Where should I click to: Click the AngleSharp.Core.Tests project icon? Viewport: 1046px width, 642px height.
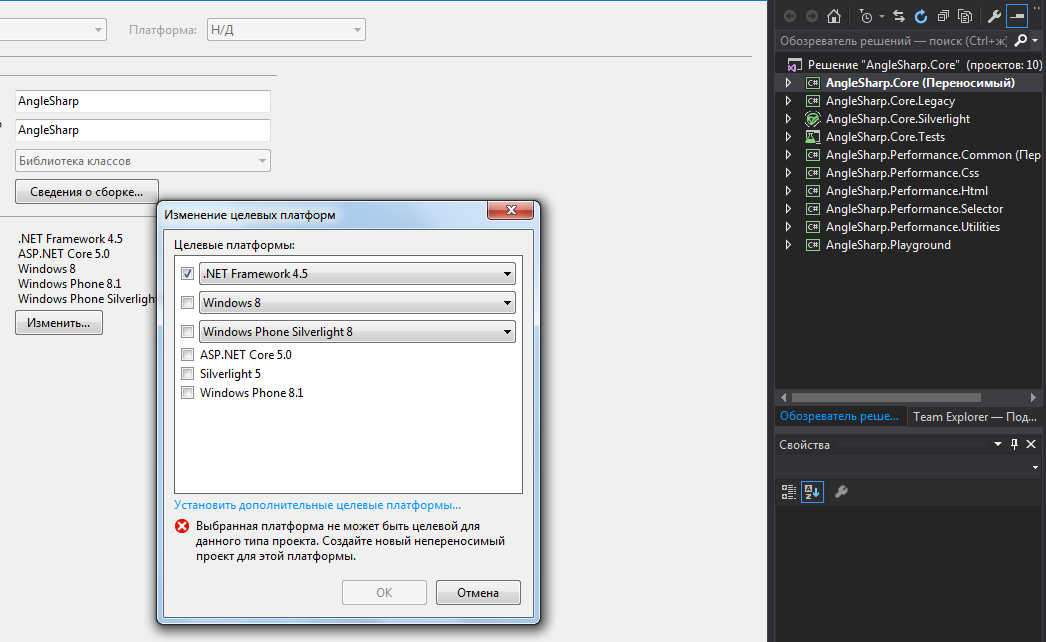[x=812, y=137]
